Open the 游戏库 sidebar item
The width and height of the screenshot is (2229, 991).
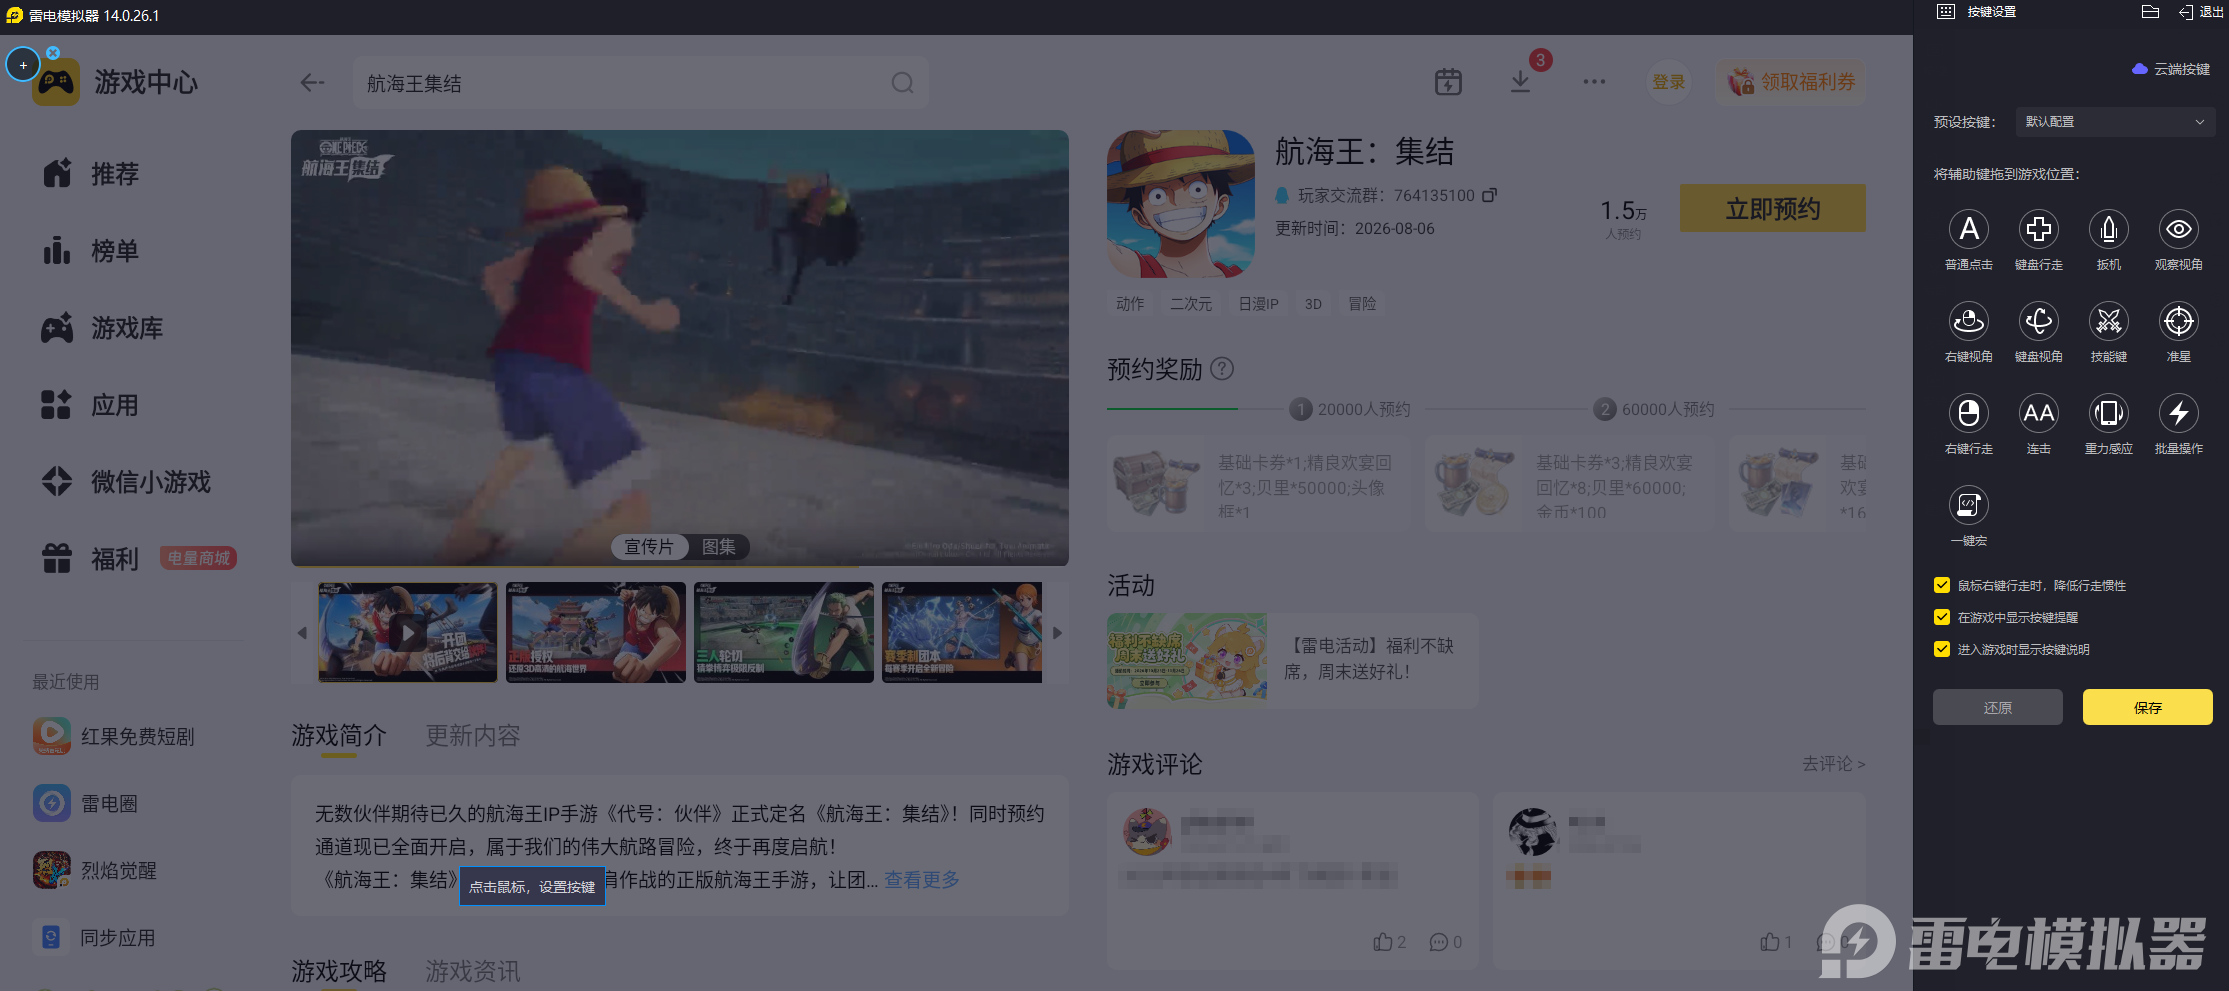pos(126,328)
